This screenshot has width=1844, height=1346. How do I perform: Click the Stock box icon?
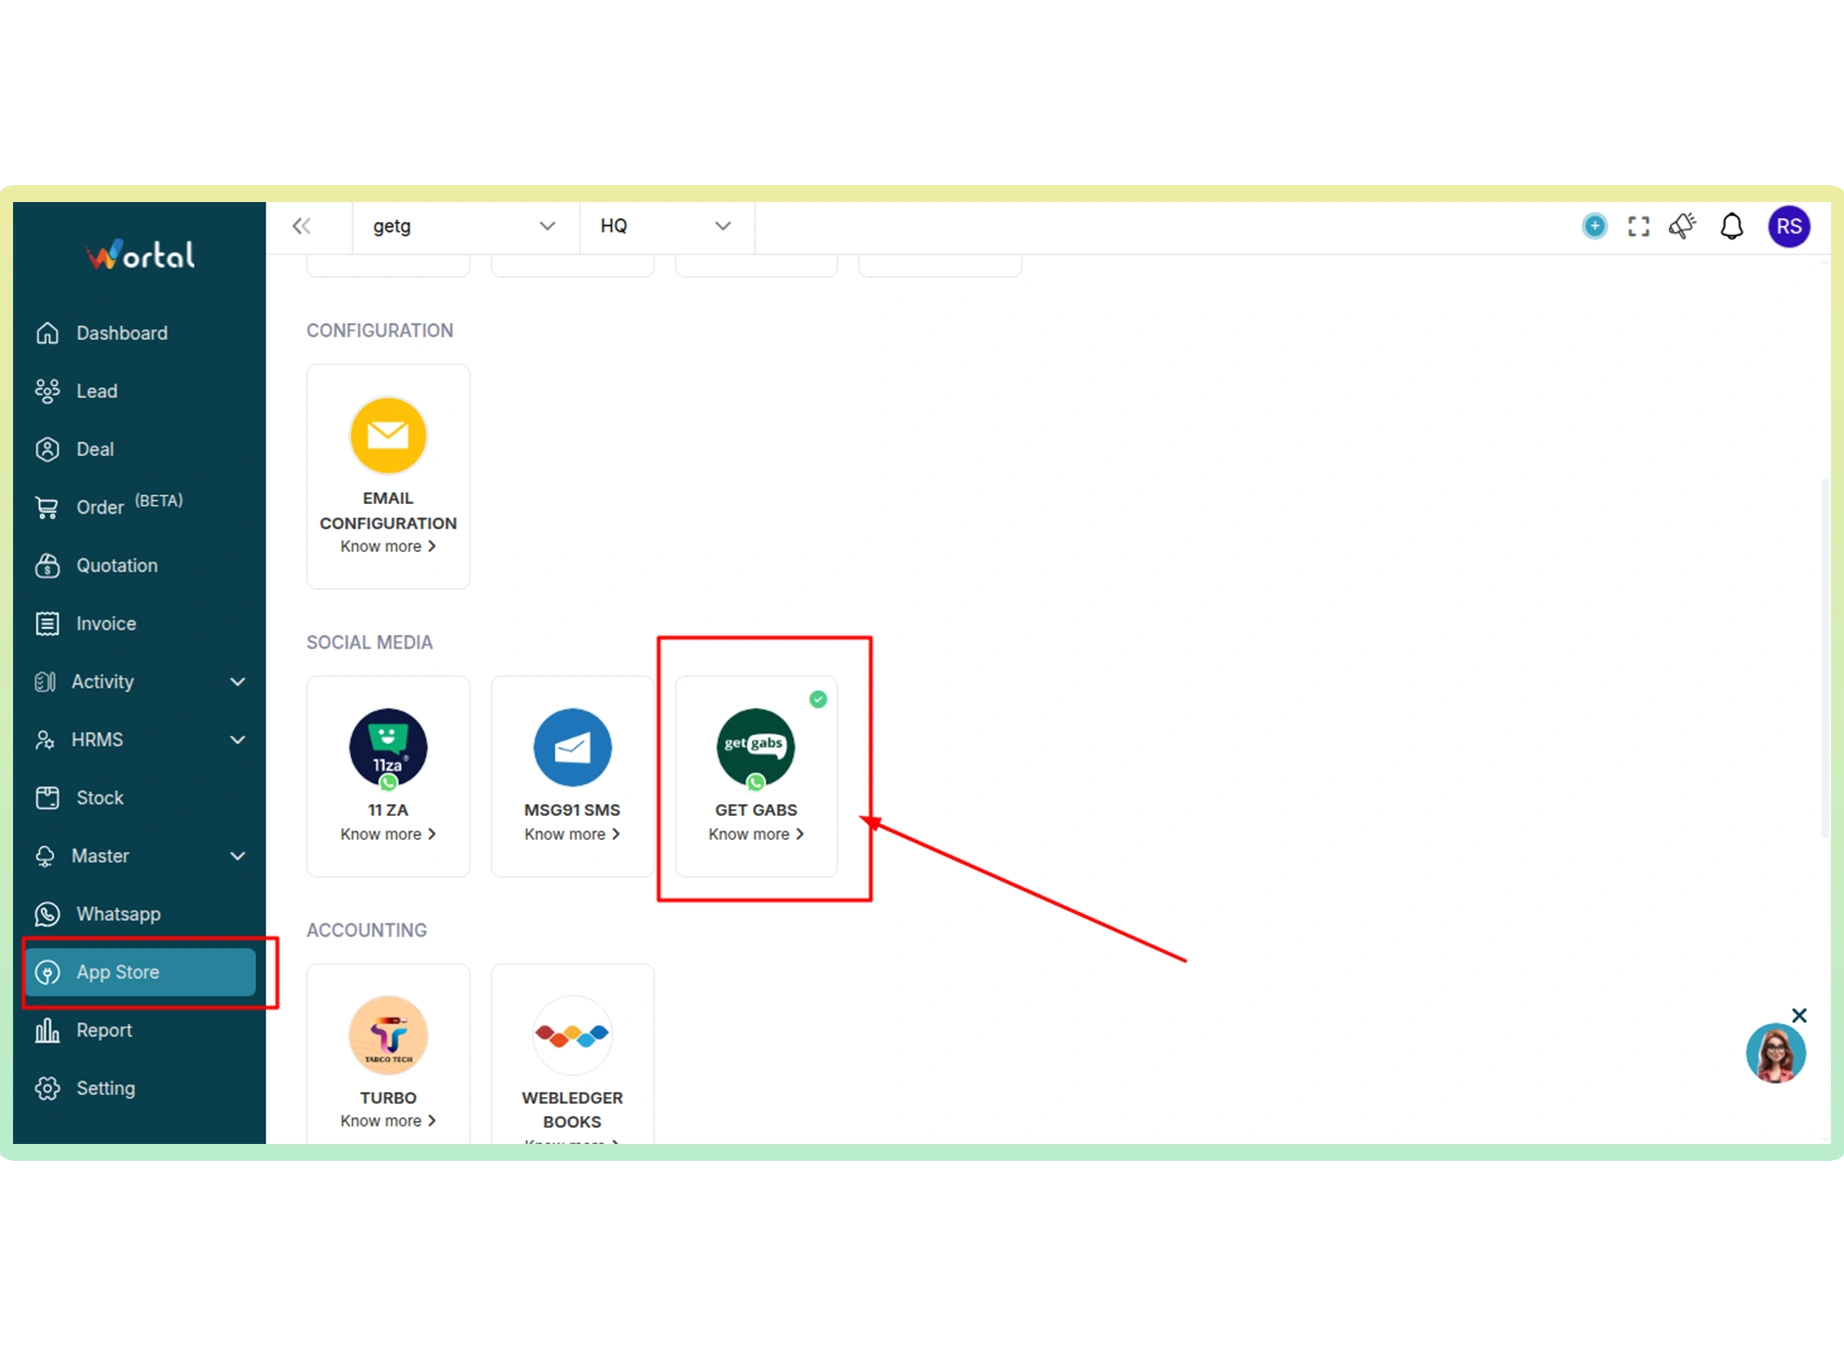click(x=47, y=797)
